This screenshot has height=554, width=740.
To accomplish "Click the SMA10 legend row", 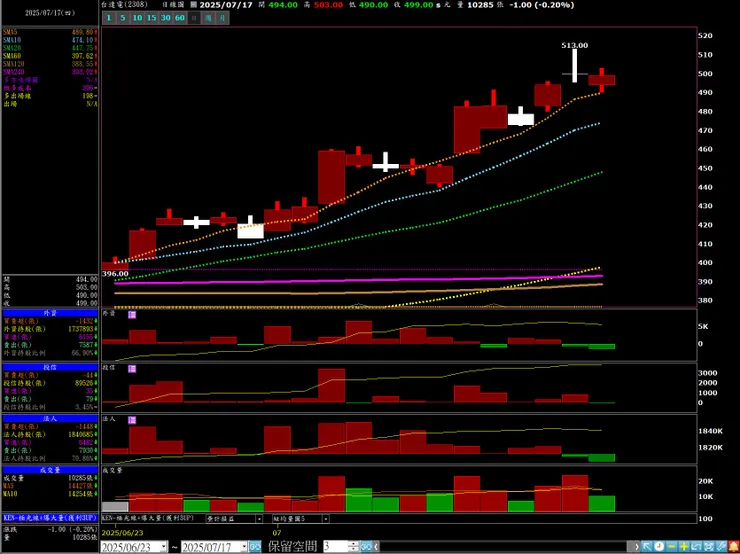I will pyautogui.click(x=50, y=40).
